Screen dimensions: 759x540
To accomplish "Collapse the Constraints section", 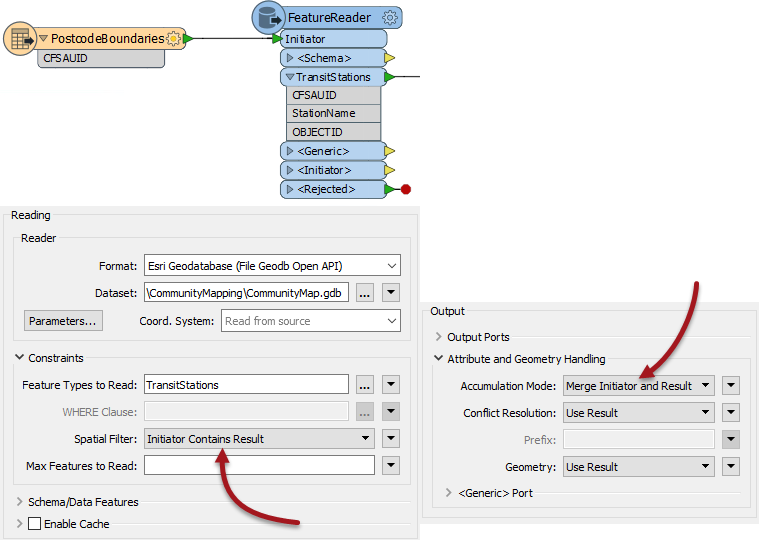I will point(19,357).
